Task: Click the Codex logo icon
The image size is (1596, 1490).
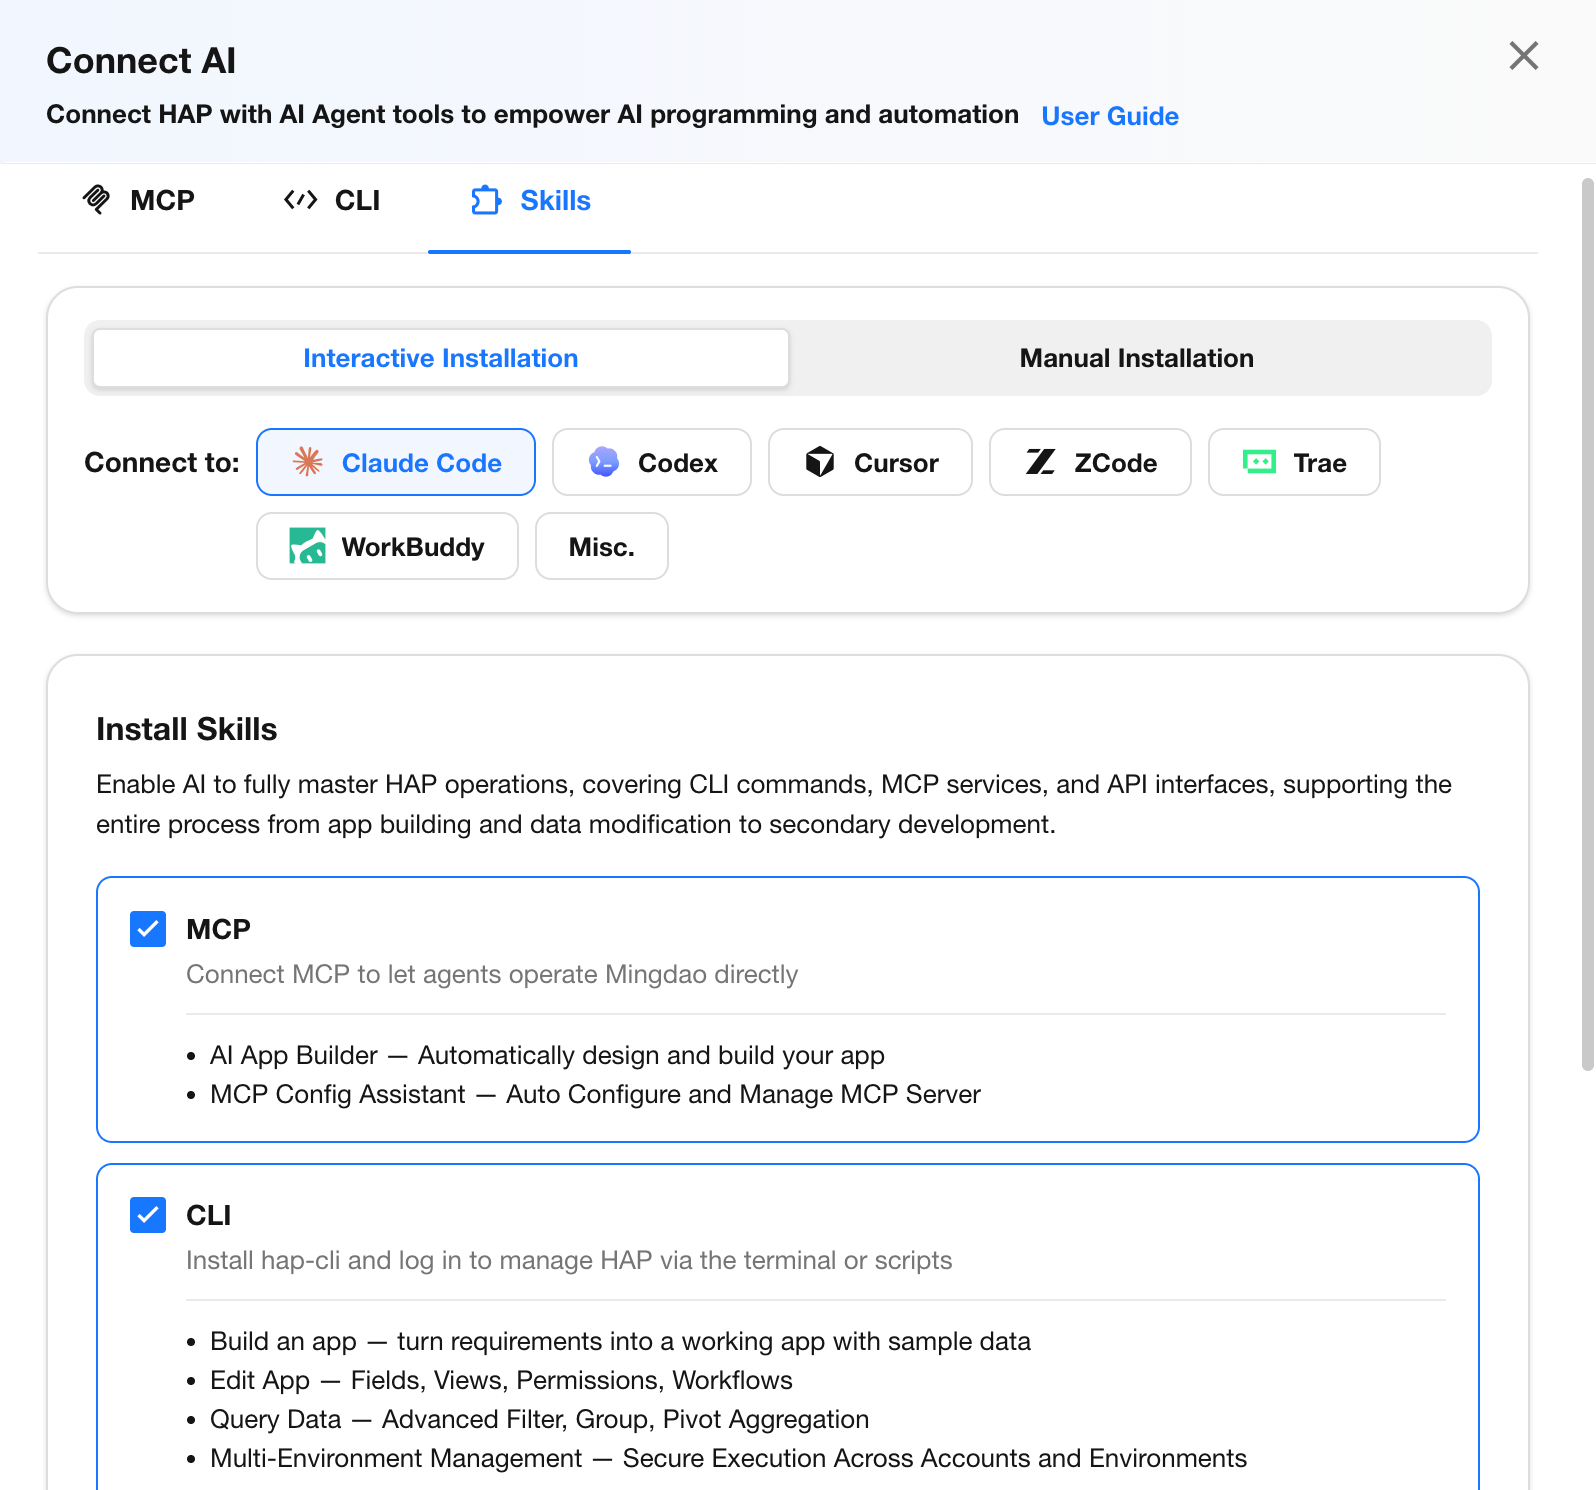Action: point(604,462)
